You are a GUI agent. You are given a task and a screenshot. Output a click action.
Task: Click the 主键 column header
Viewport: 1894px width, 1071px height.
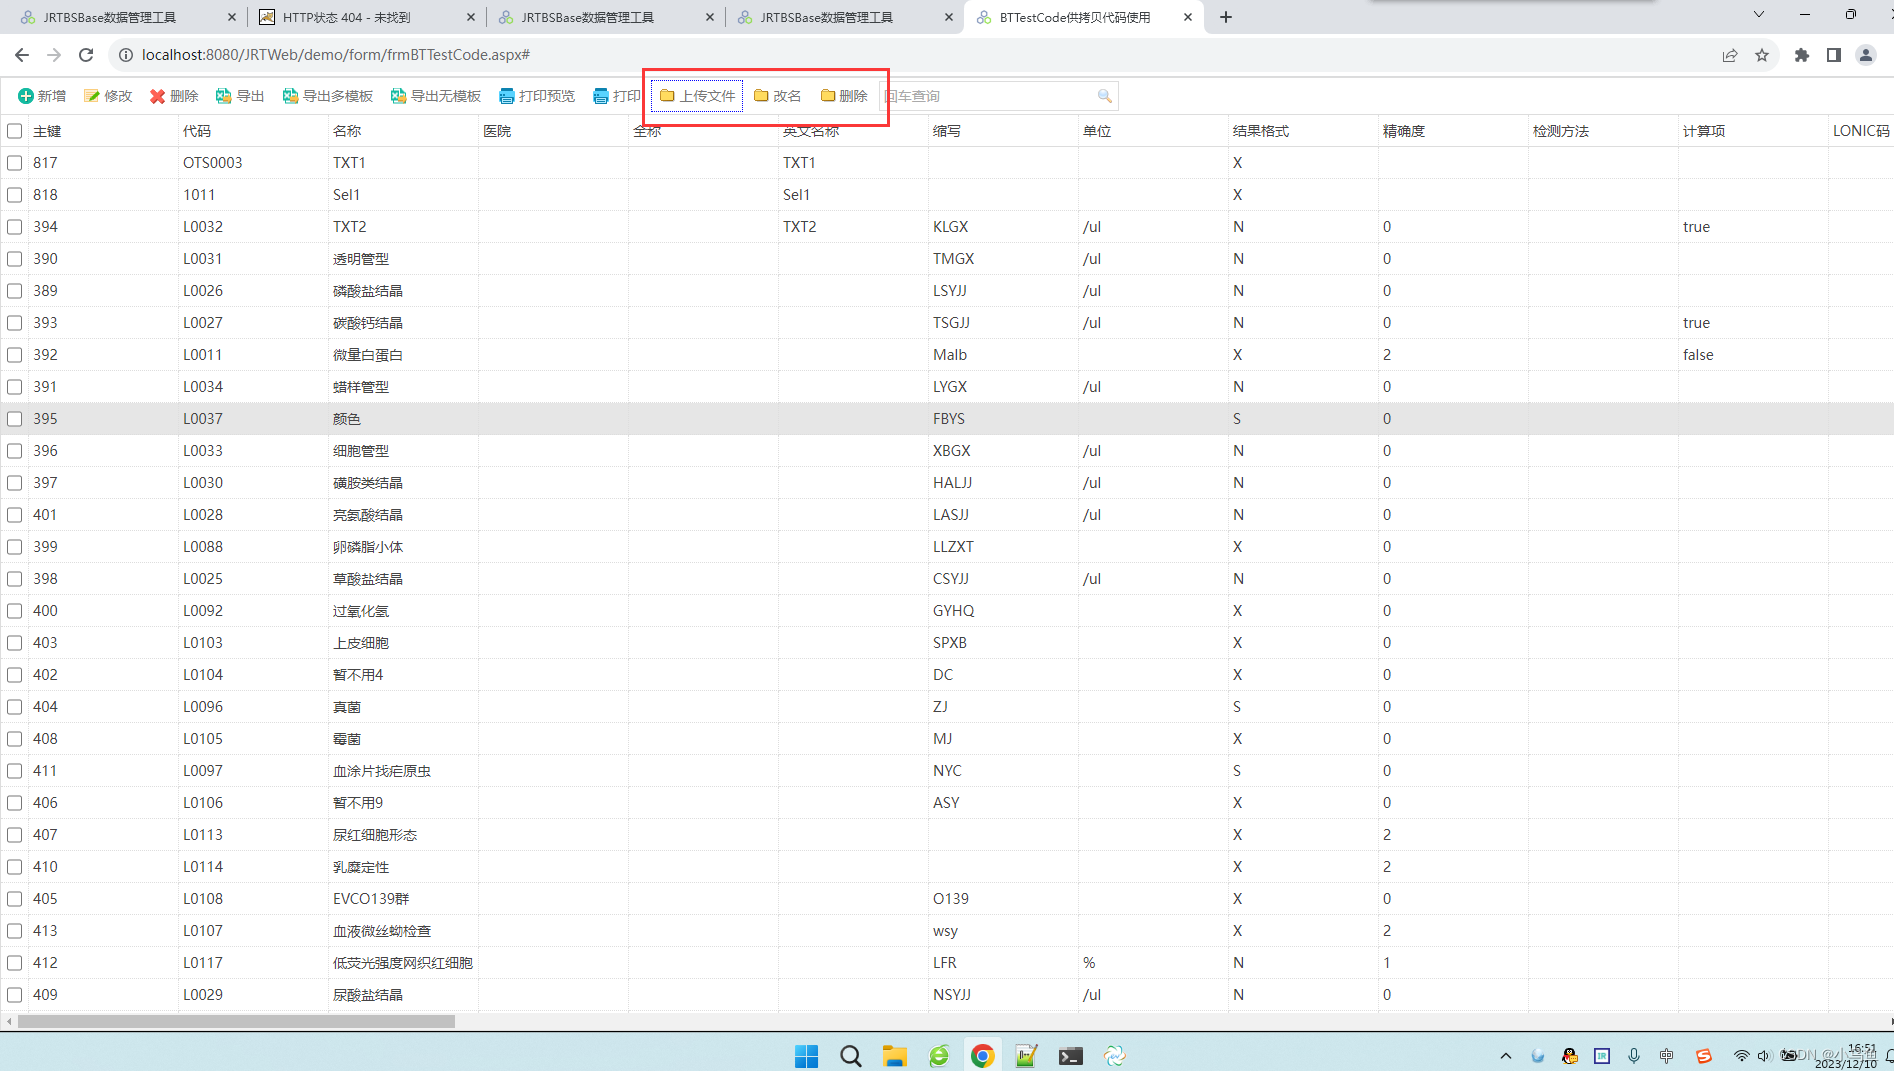pyautogui.click(x=47, y=131)
